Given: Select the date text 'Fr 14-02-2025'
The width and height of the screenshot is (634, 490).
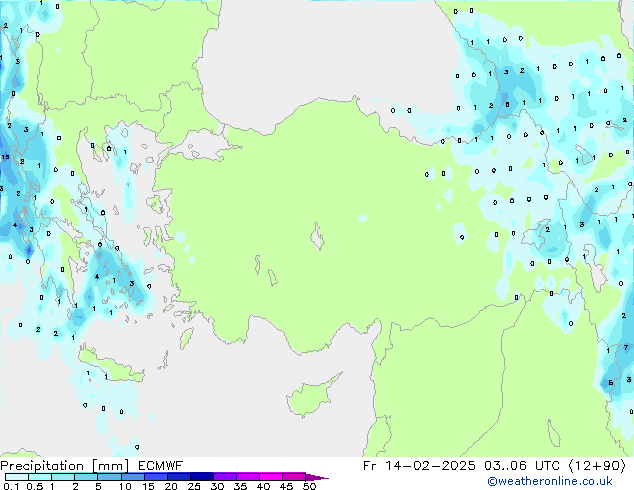Looking at the screenshot, I should click(419, 466).
